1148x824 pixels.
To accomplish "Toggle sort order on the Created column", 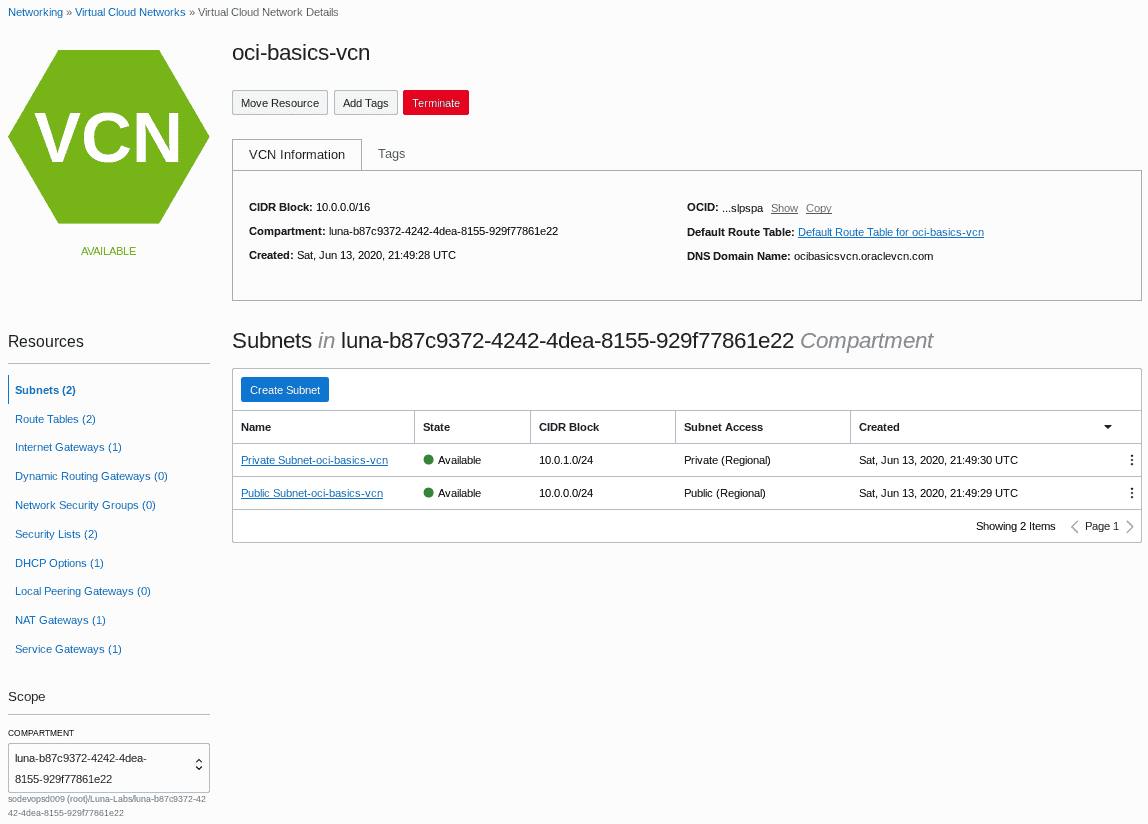I will (1107, 427).
